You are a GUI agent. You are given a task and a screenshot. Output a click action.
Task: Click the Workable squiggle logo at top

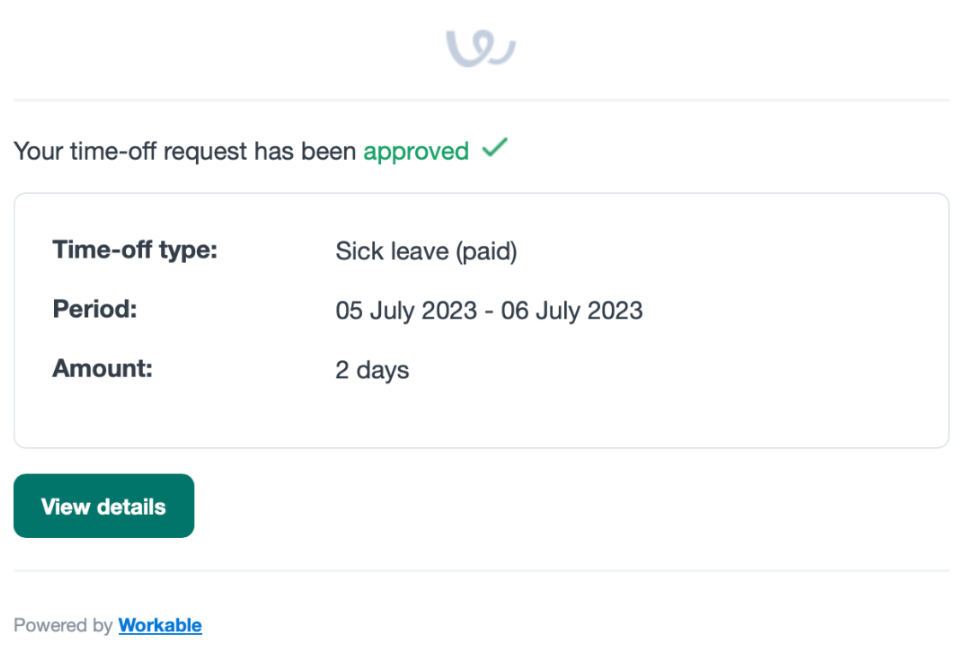pyautogui.click(x=480, y=47)
